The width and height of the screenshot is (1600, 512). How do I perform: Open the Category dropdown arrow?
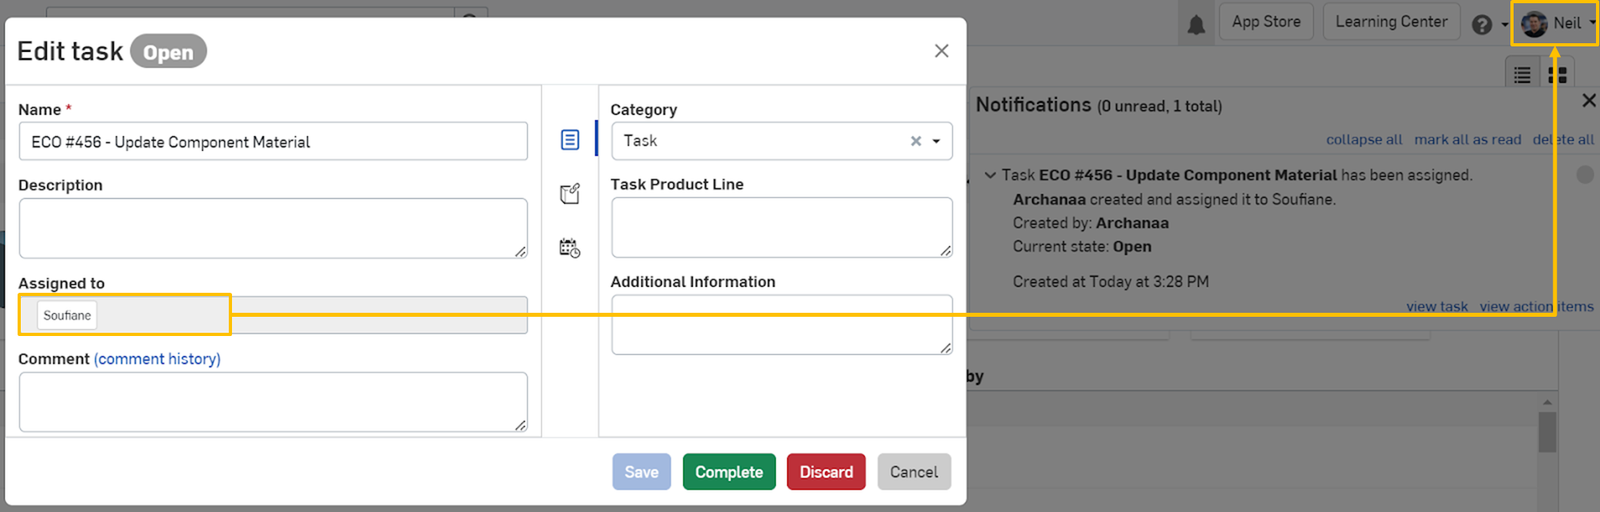point(937,141)
